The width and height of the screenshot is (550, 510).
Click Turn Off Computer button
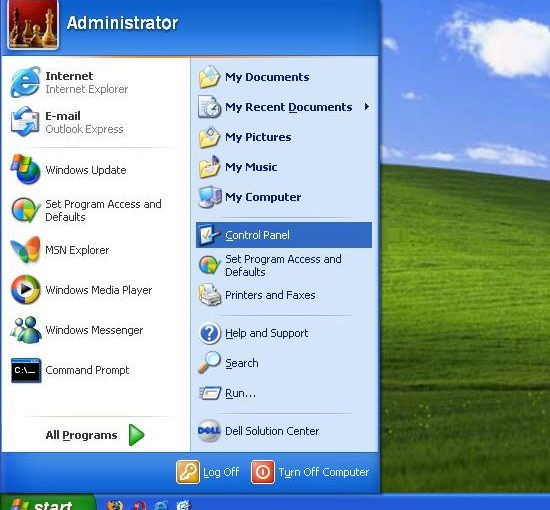pyautogui.click(x=310, y=472)
